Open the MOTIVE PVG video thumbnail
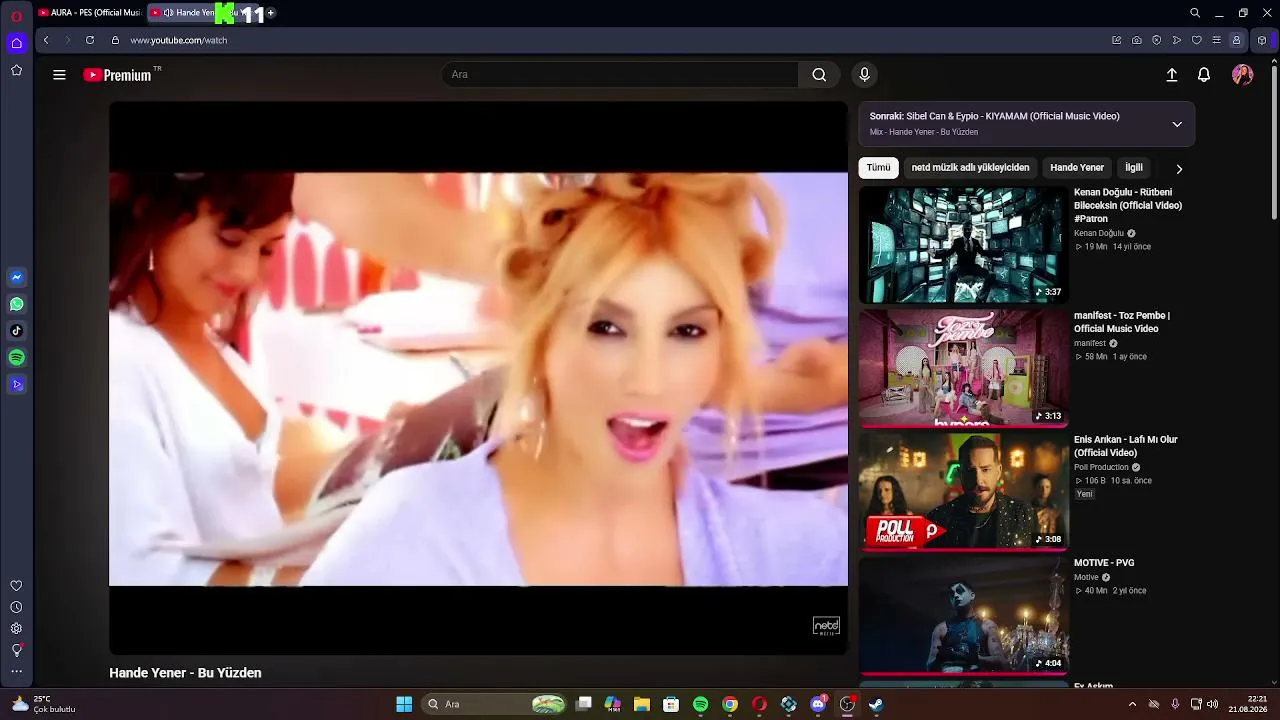The image size is (1280, 720). pyautogui.click(x=964, y=616)
